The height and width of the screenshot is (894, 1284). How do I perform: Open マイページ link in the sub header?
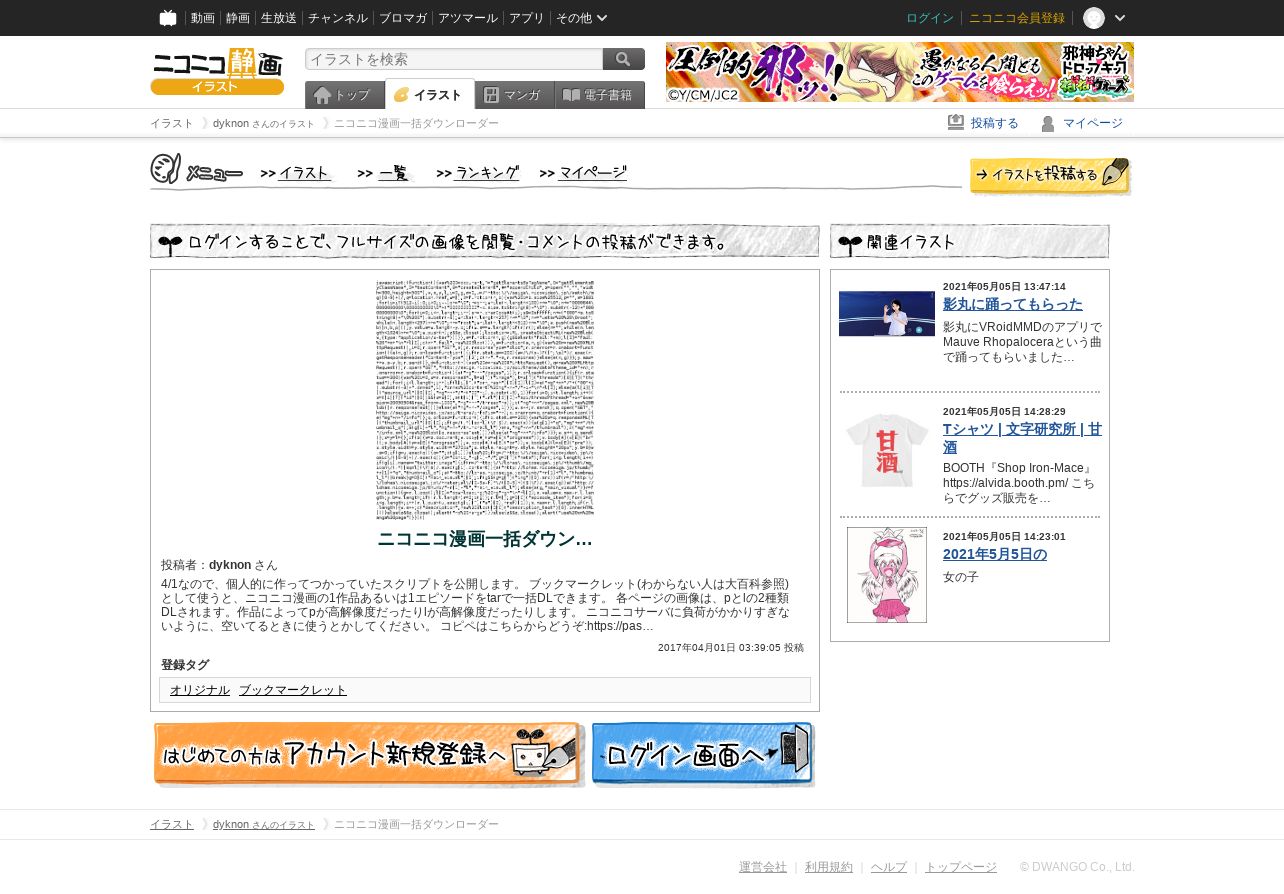coord(1093,123)
